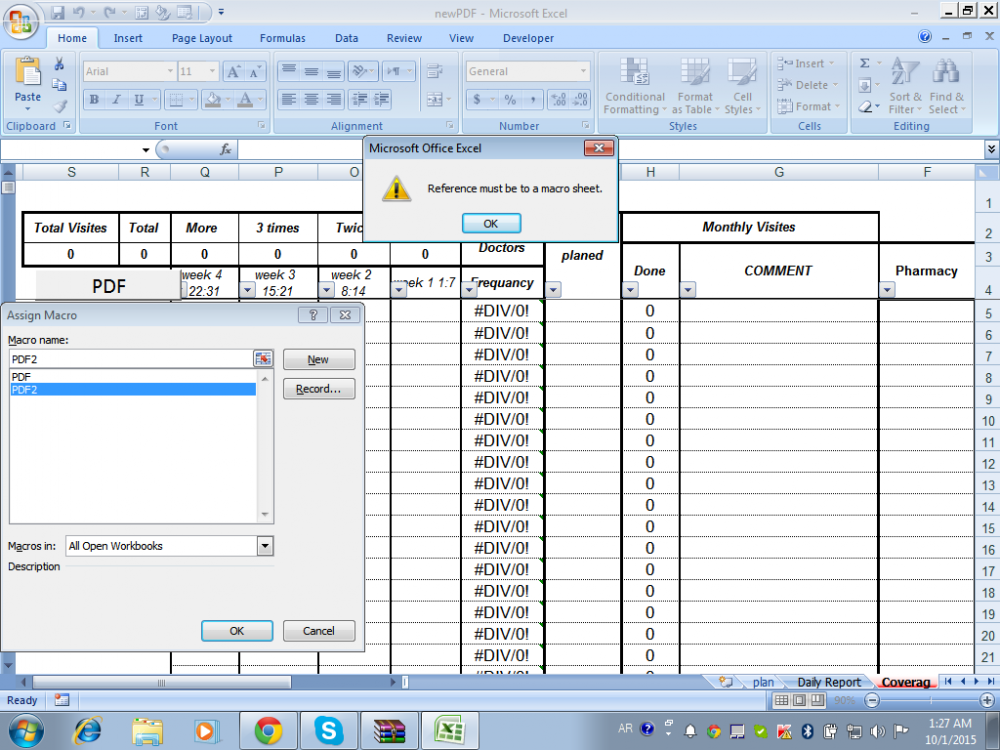Toggle Align Text Left
The image size is (1000, 750).
pyautogui.click(x=289, y=99)
